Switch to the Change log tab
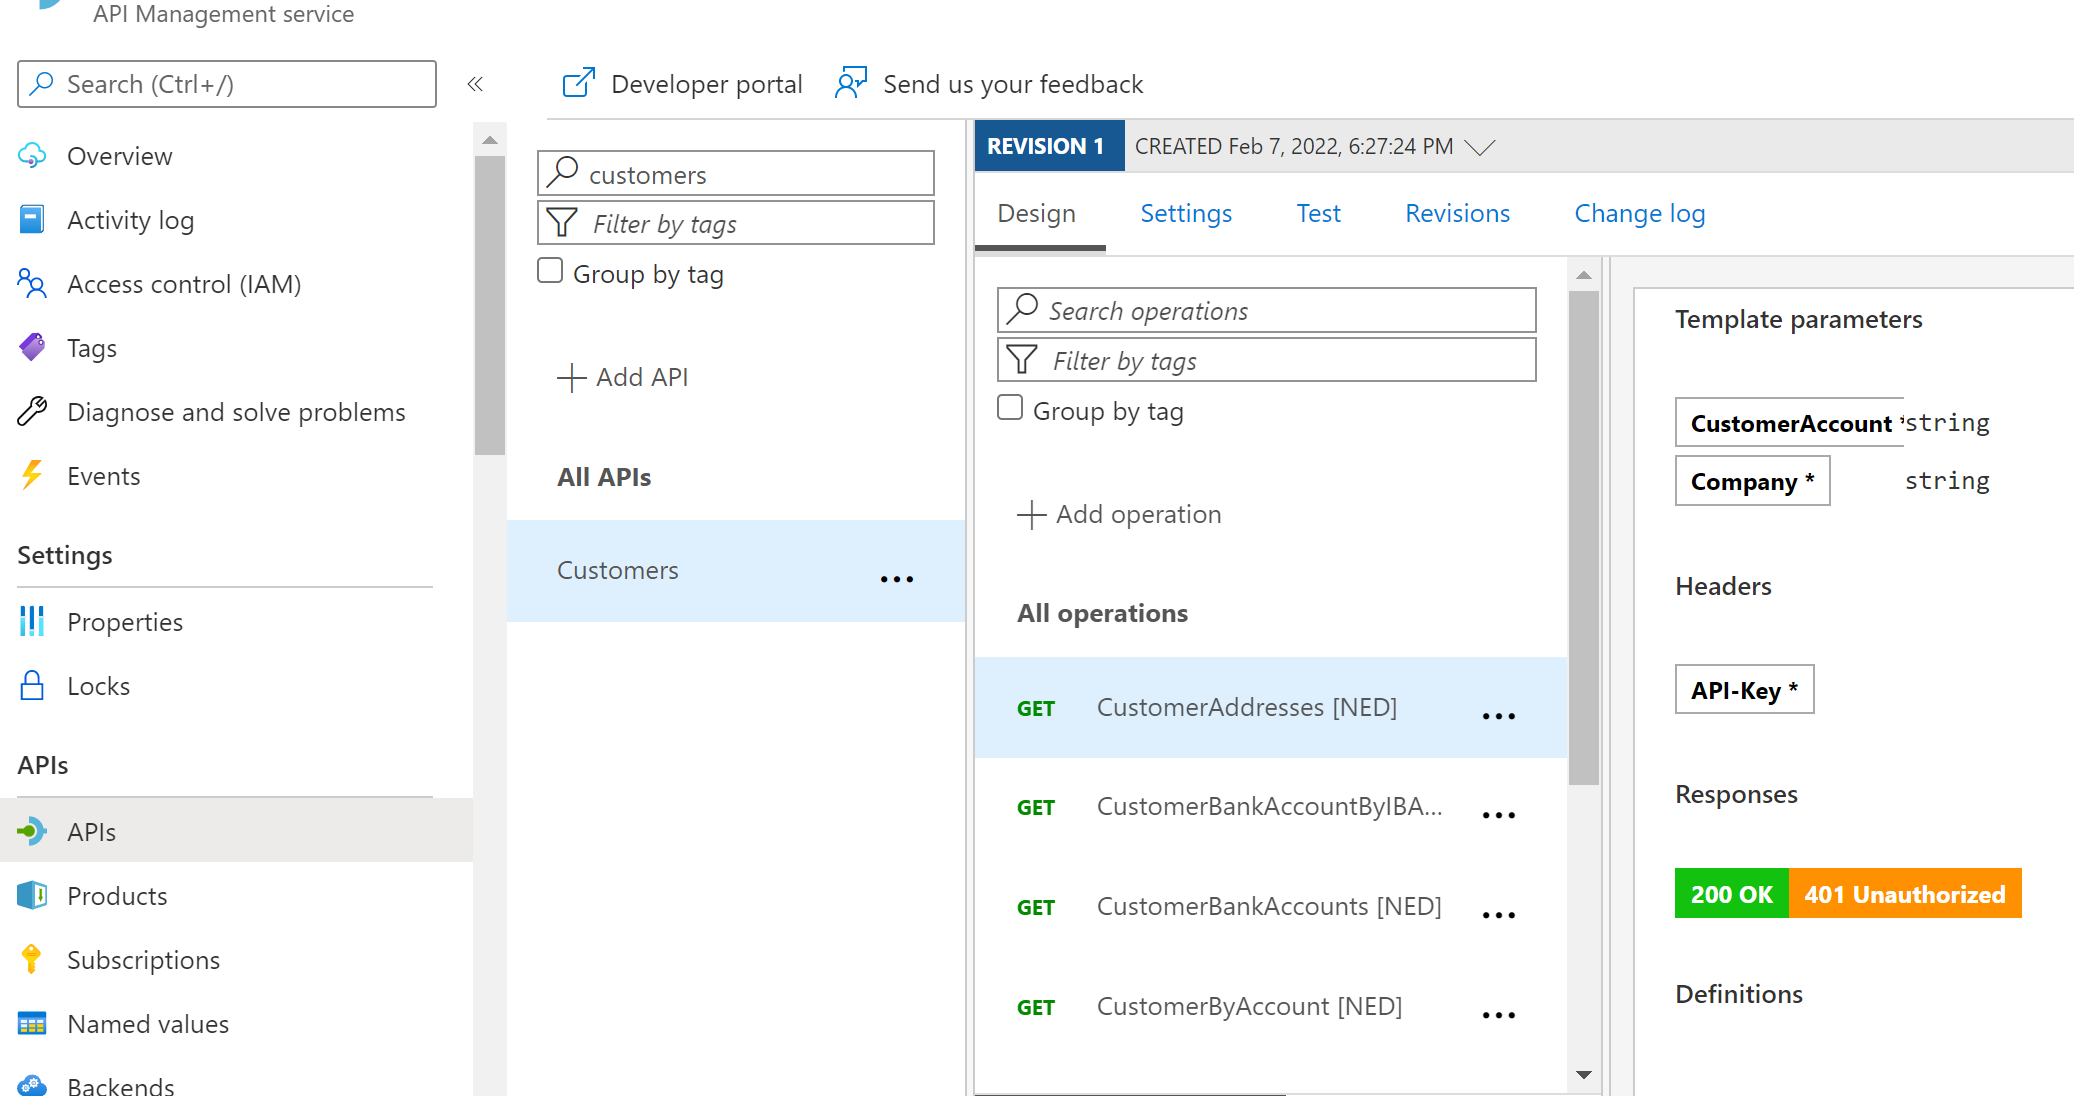This screenshot has height=1096, width=2074. [x=1640, y=213]
